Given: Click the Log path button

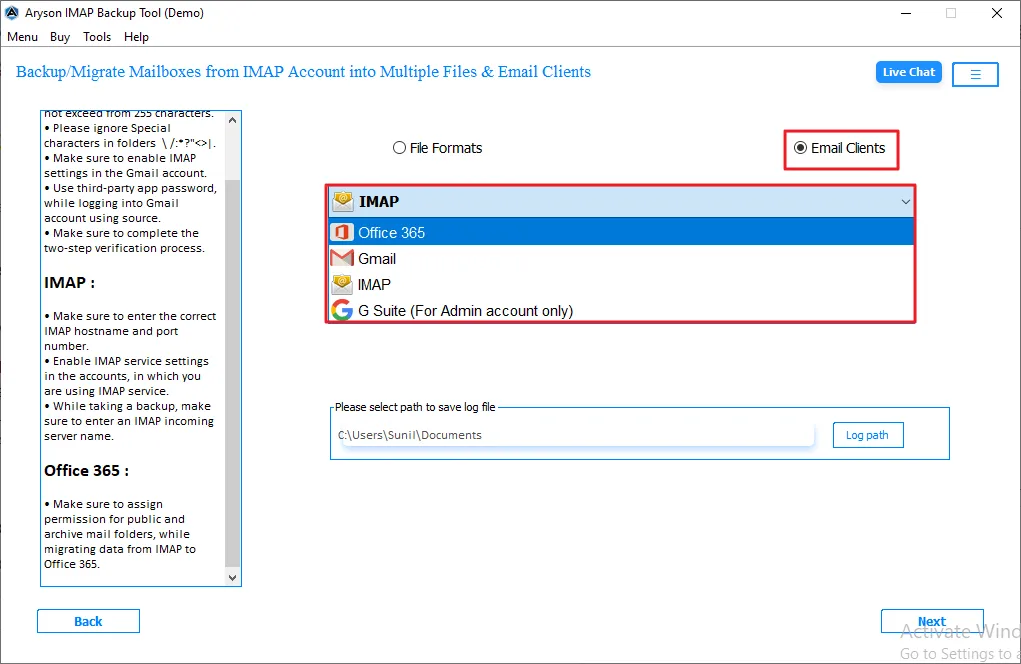Looking at the screenshot, I should pyautogui.click(x=868, y=435).
